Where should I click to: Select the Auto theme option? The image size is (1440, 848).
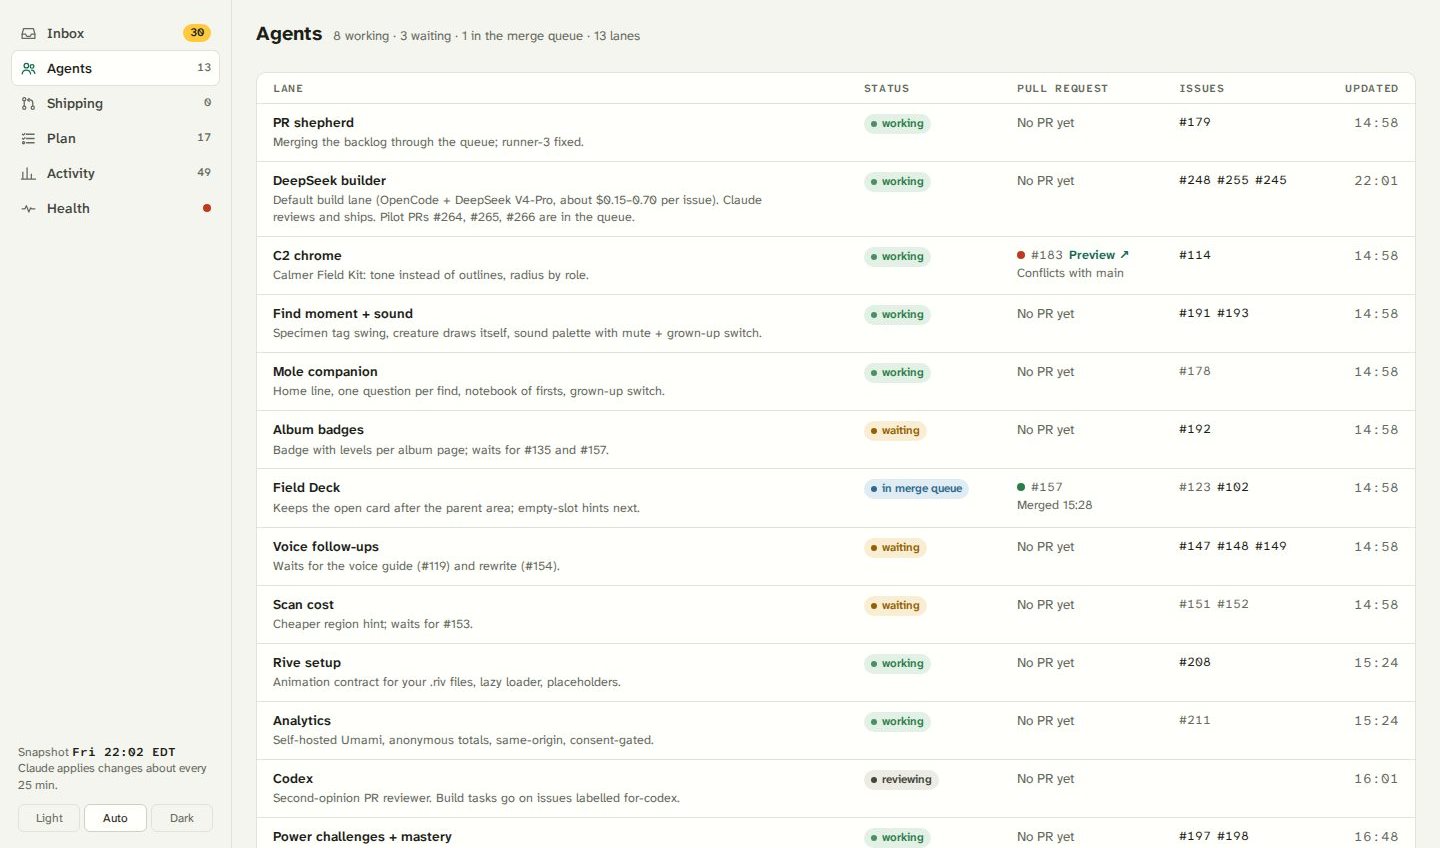point(115,818)
